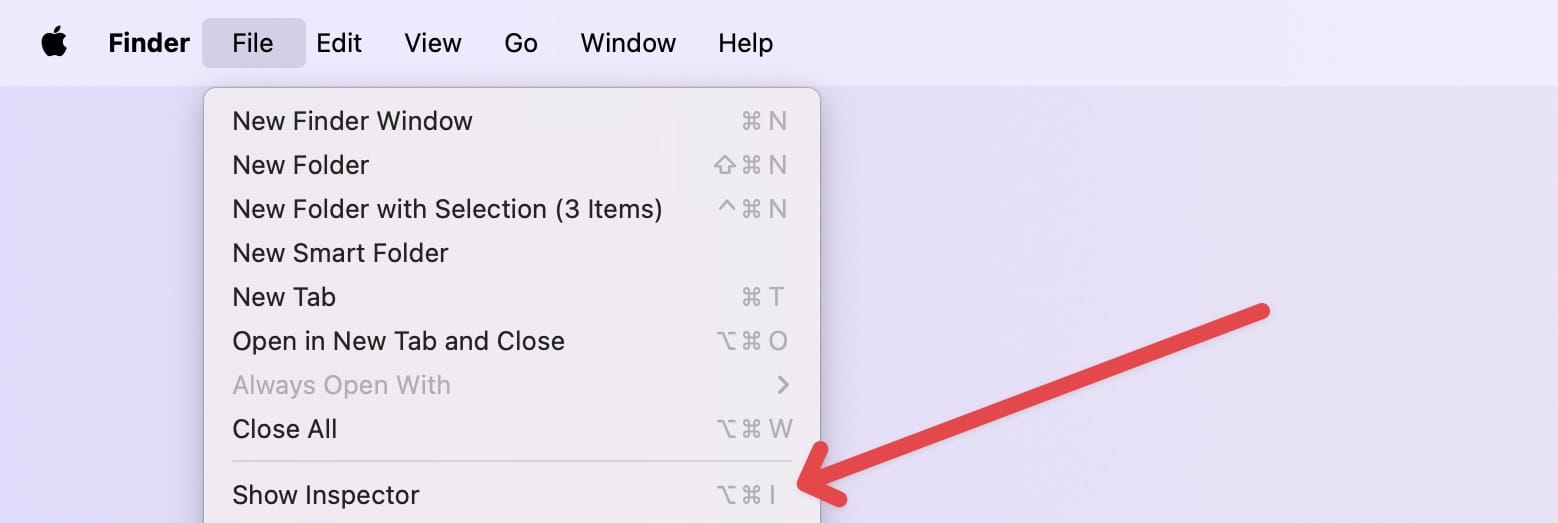1558x523 pixels.
Task: Choose Open in New Tab and Close
Action: click(398, 341)
